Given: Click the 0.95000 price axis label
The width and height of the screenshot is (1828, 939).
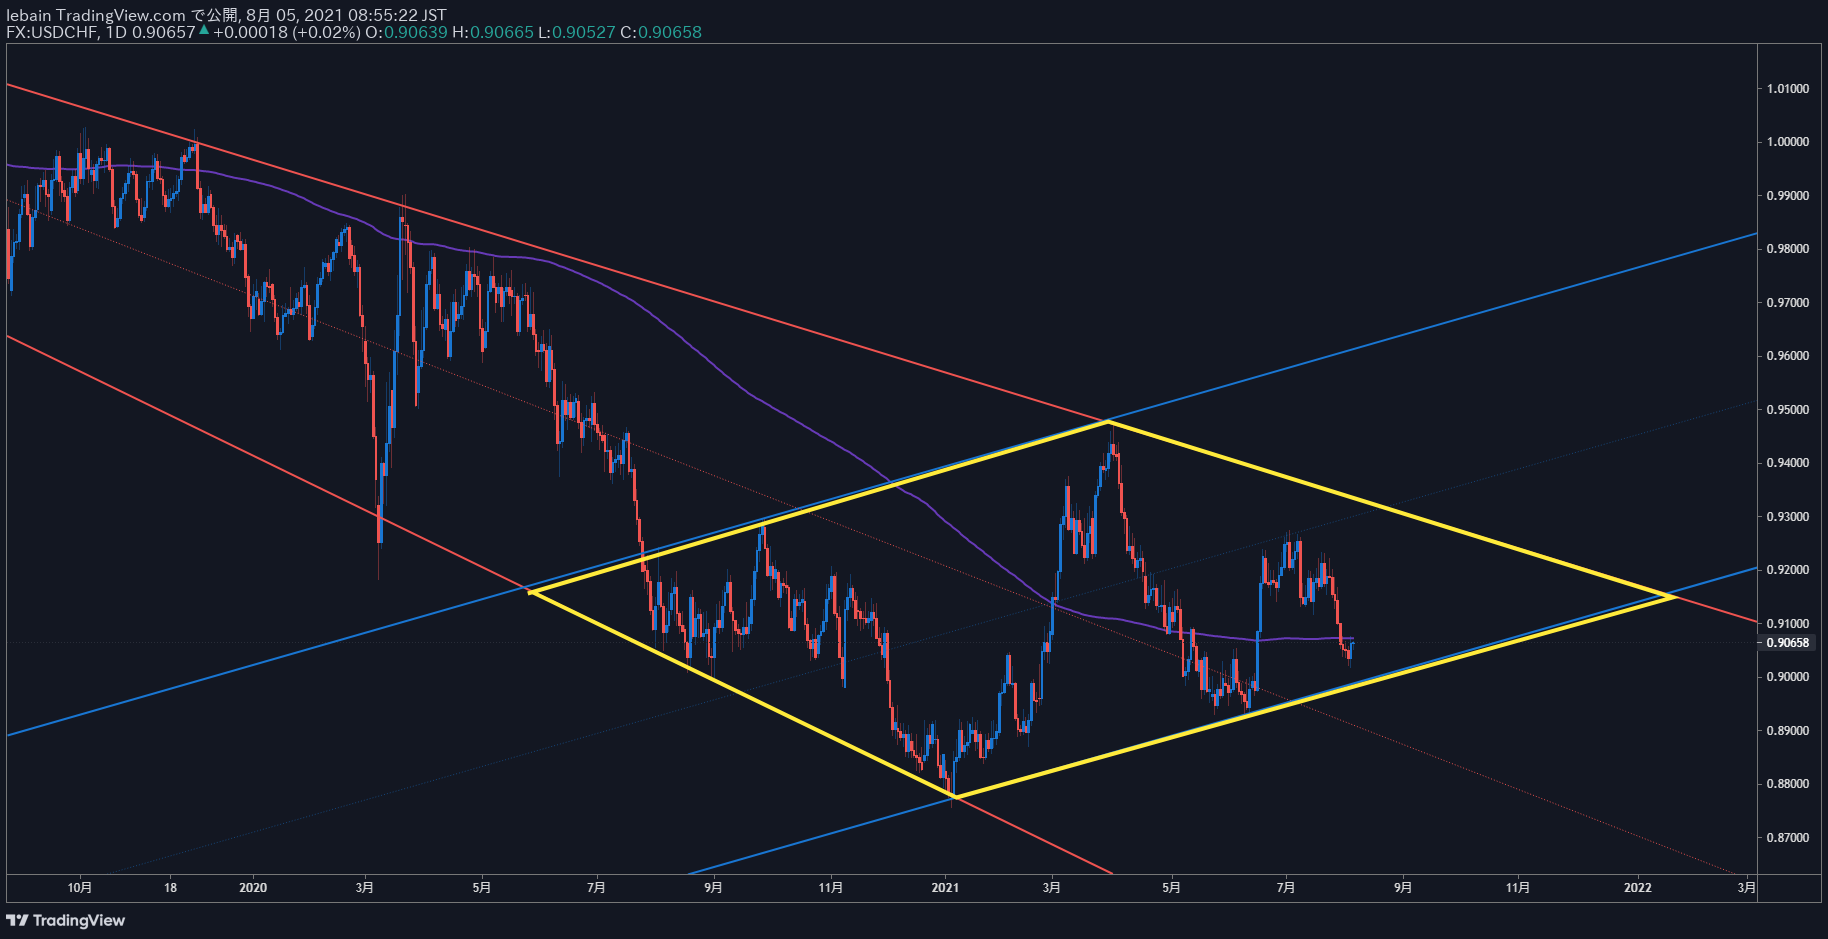Looking at the screenshot, I should coord(1788,410).
